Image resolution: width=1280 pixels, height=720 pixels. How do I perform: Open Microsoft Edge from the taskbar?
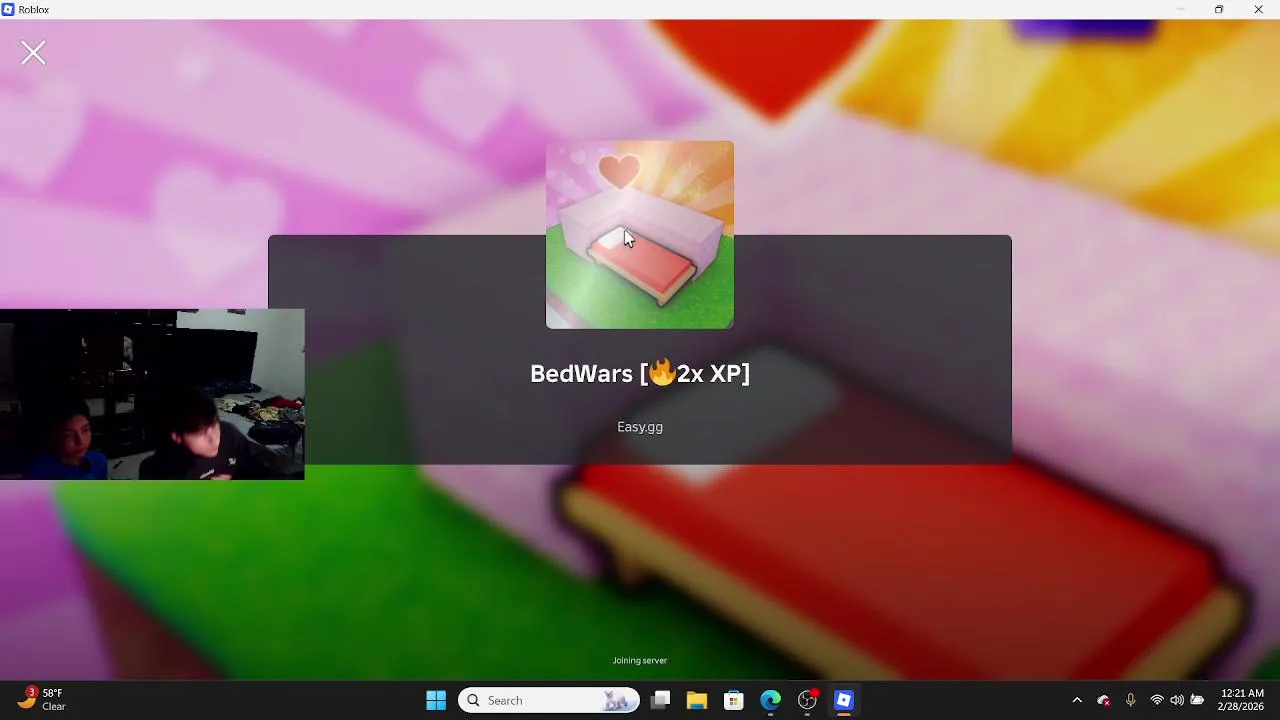click(770, 700)
